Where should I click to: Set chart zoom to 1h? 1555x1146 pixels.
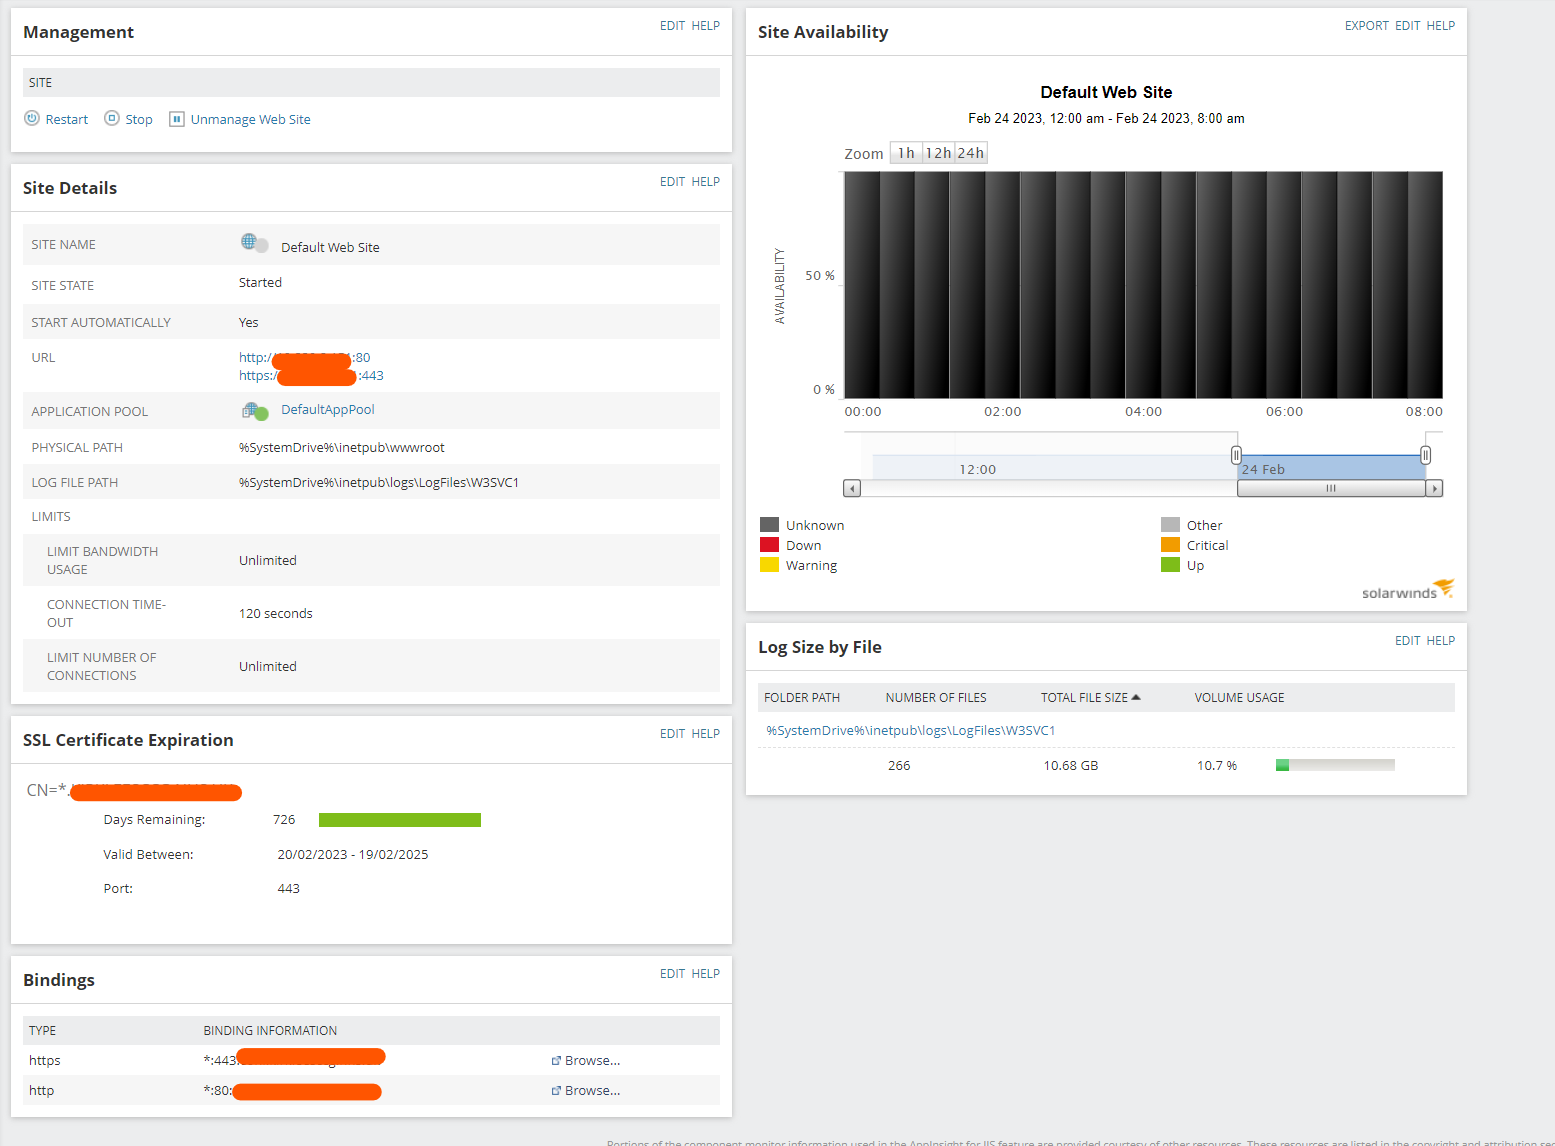pos(906,153)
